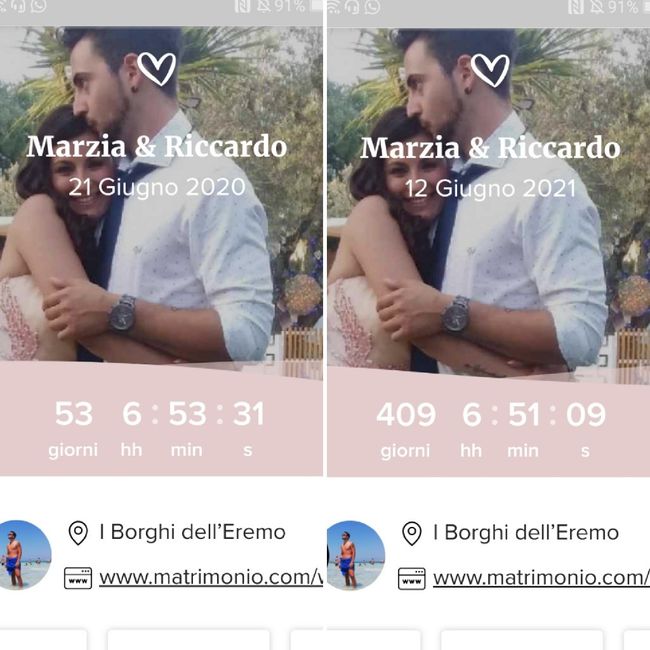Tap the heart icon on right wedding card

pyautogui.click(x=490, y=70)
